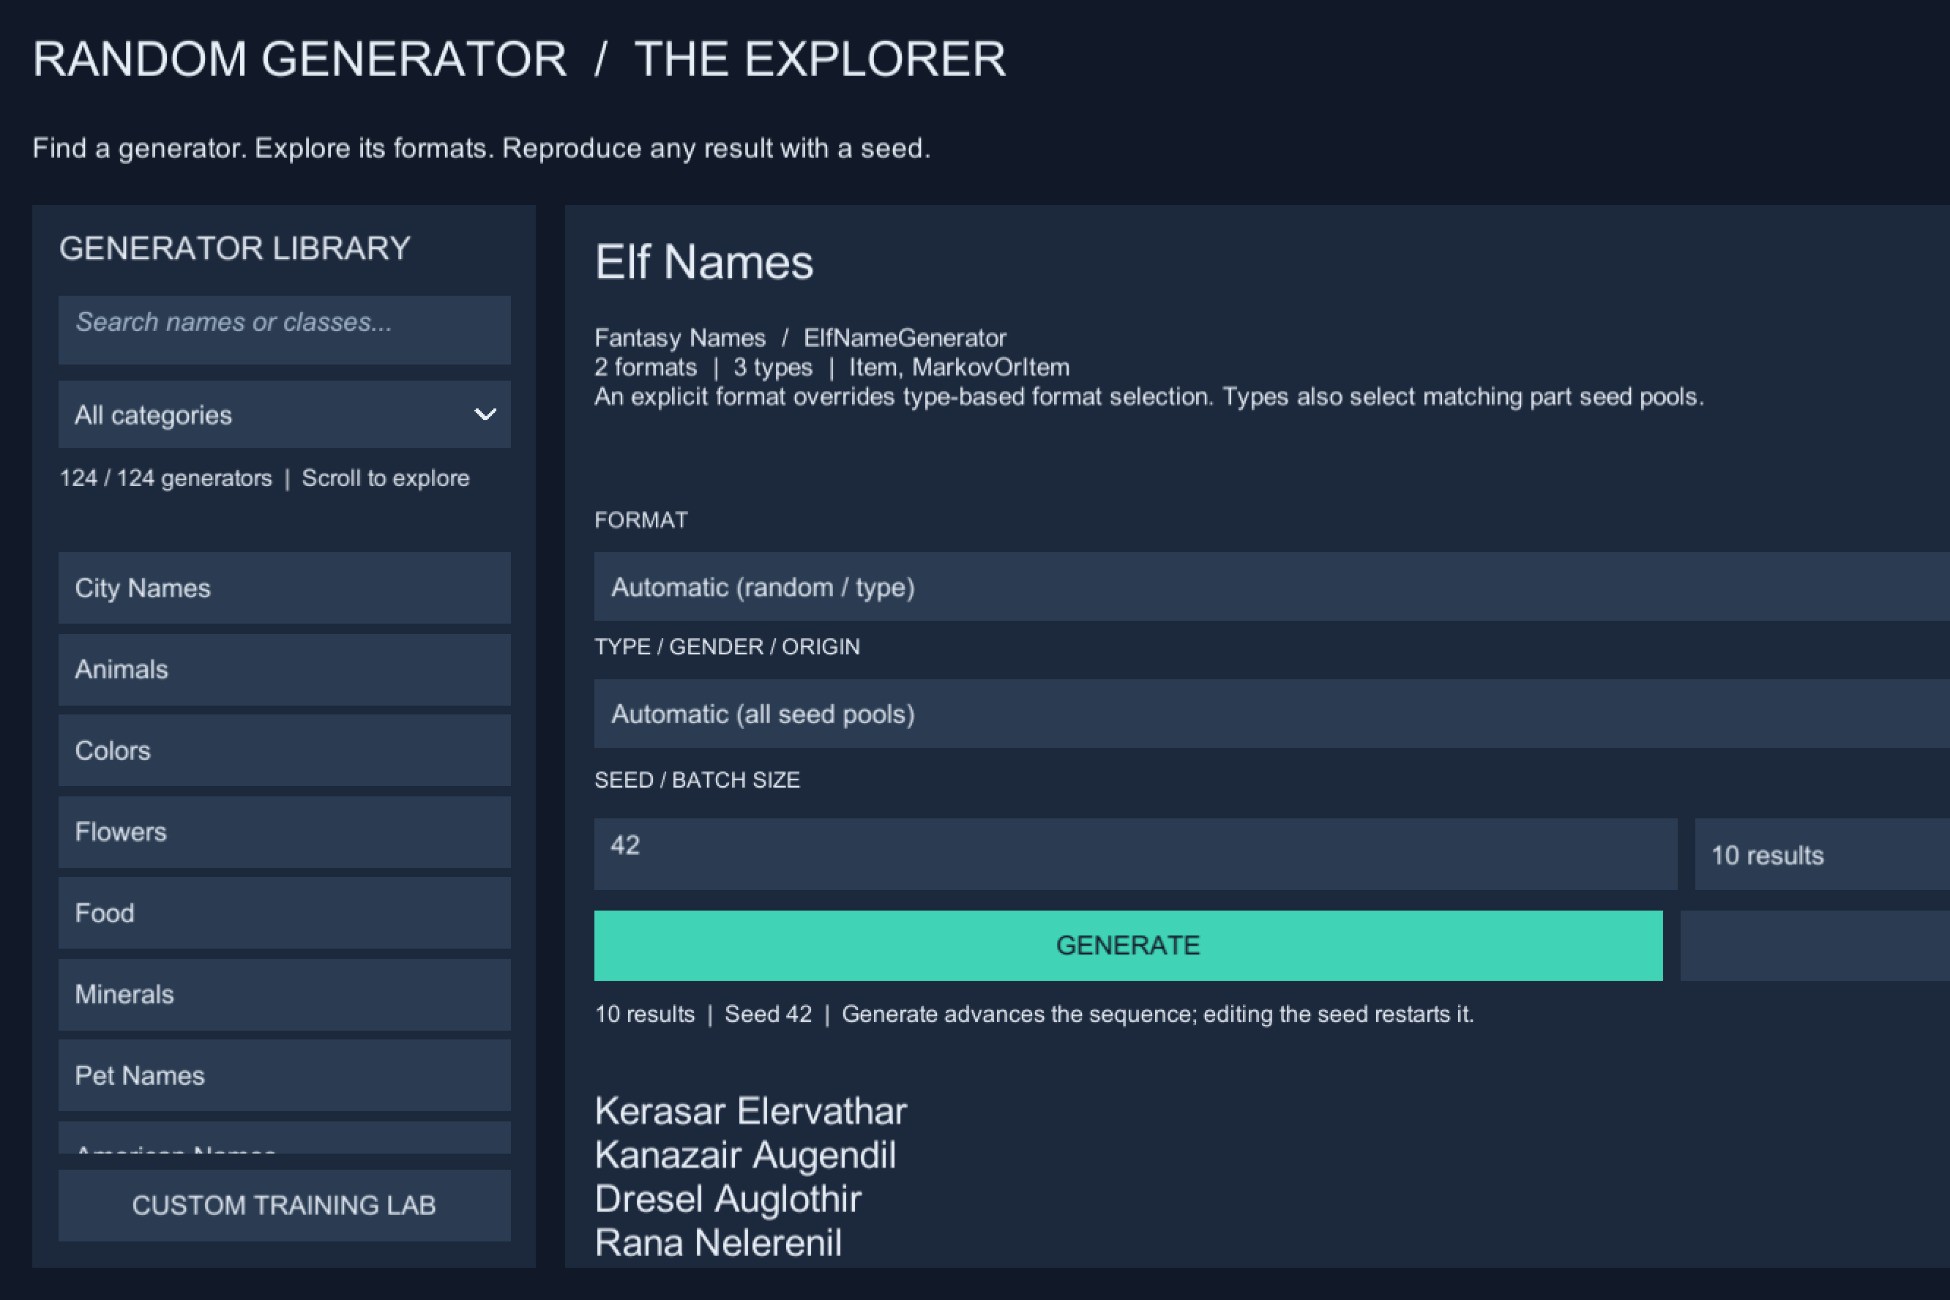Image resolution: width=1950 pixels, height=1300 pixels.
Task: Click the Generator Library heading
Action: [x=235, y=248]
